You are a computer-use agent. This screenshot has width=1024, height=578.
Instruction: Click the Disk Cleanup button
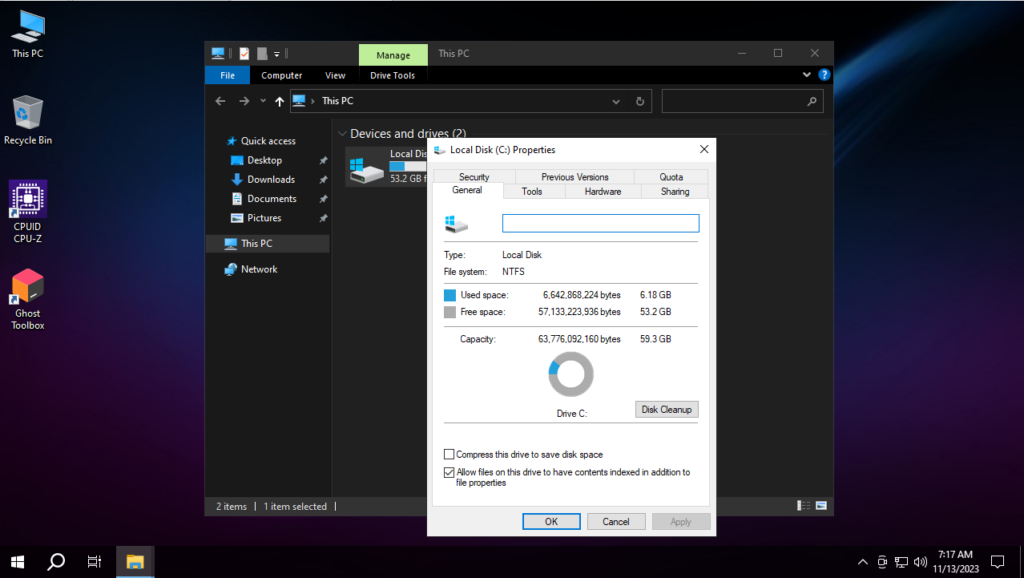coord(666,410)
